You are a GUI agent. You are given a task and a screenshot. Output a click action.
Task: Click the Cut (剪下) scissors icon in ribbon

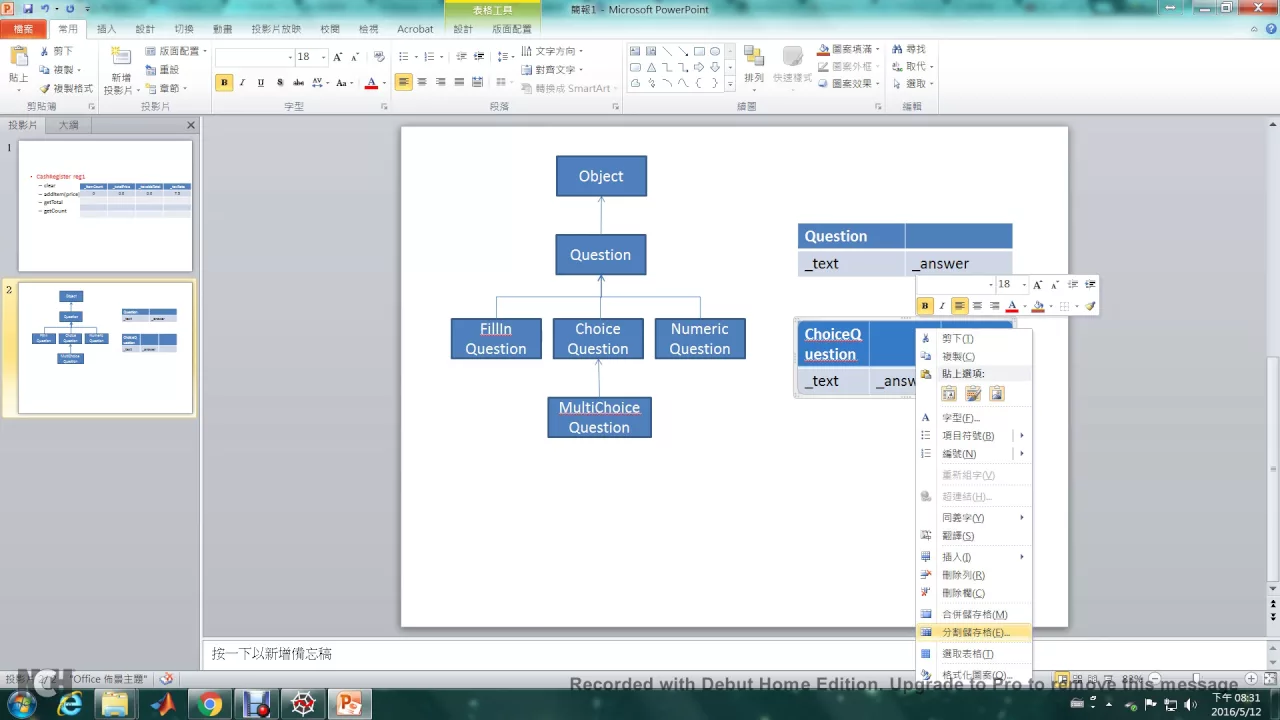pyautogui.click(x=44, y=51)
